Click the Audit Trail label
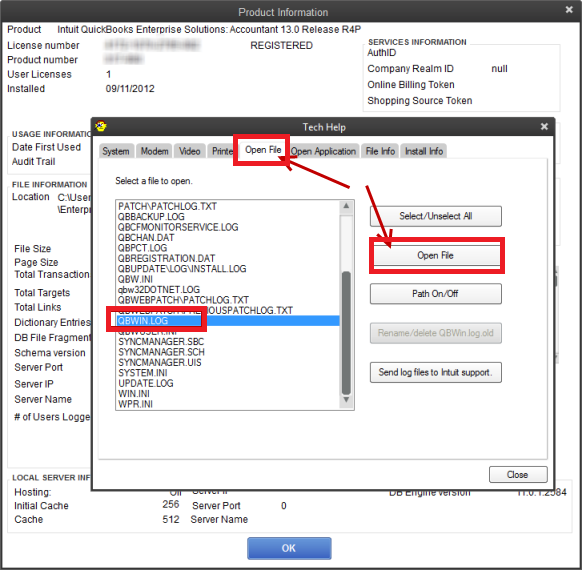 (x=33, y=161)
